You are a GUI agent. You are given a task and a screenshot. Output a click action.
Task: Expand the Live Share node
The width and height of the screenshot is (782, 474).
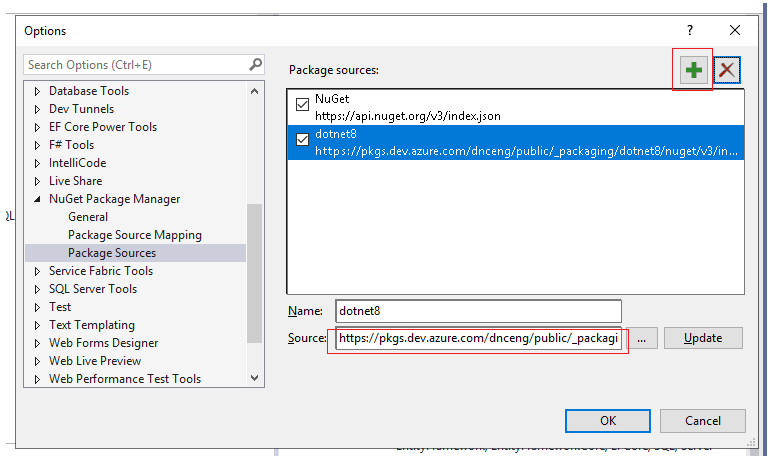coord(37,181)
